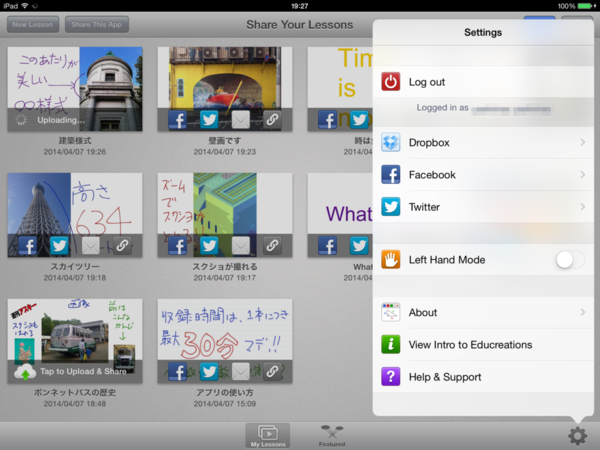Image resolution: width=600 pixels, height=450 pixels.
Task: Tap the red Log out power icon
Action: (390, 82)
